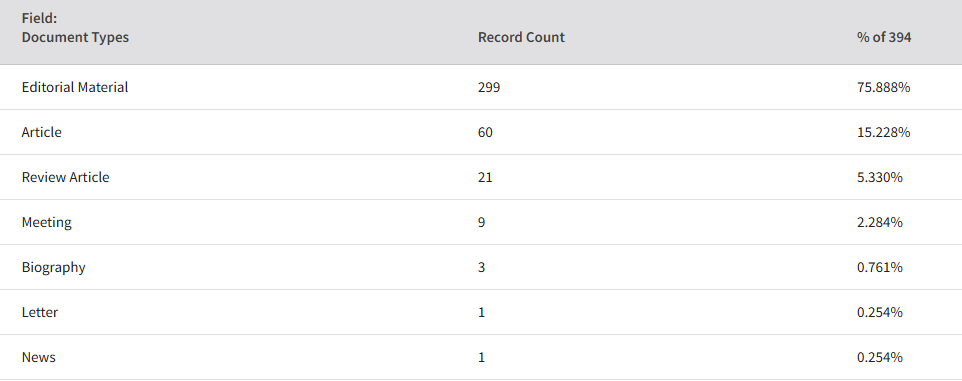This screenshot has height=381, width=962.
Task: Click the 5.330% percentage value
Action: tap(880, 177)
